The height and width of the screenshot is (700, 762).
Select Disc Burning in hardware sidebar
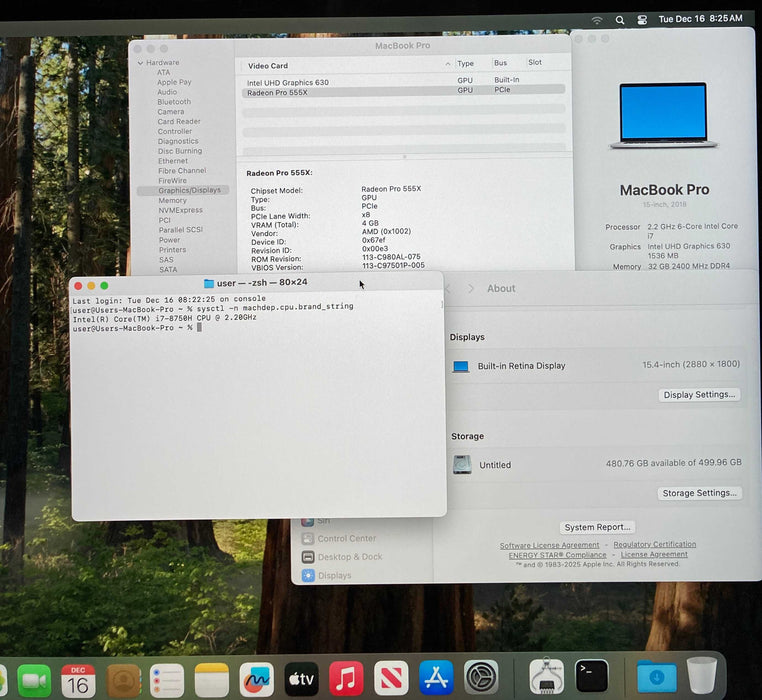[180, 151]
